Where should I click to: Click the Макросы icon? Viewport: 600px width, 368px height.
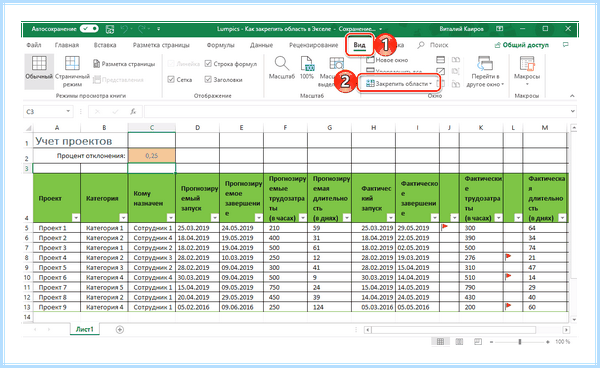(527, 64)
